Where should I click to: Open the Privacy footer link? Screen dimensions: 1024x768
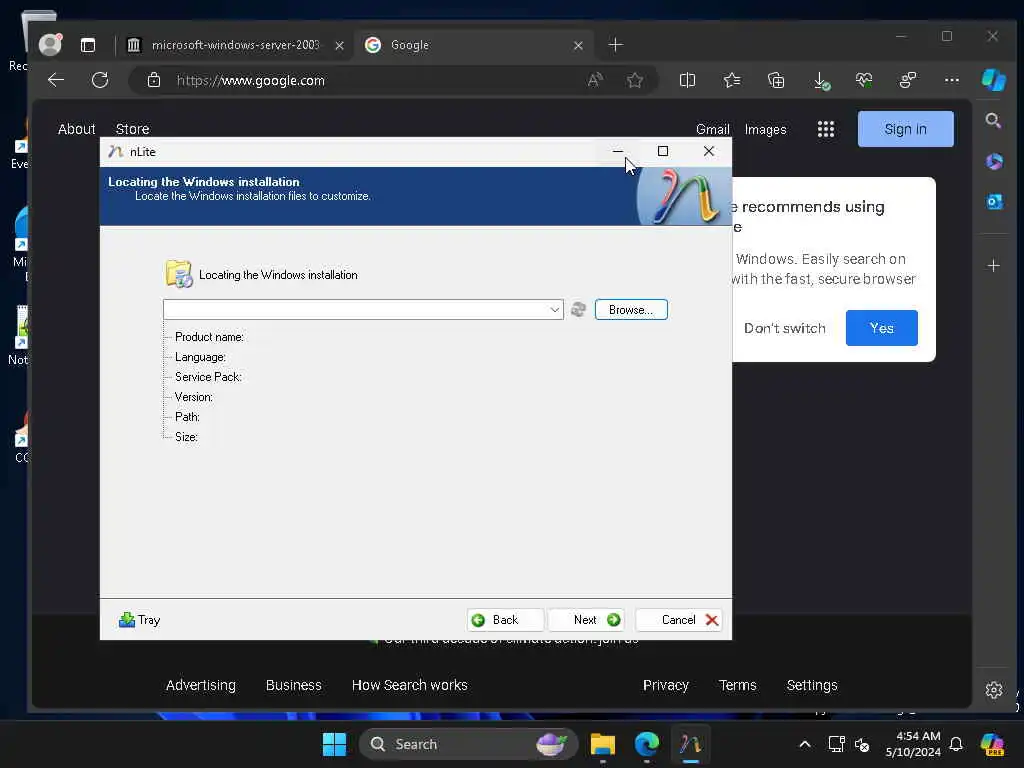(665, 685)
